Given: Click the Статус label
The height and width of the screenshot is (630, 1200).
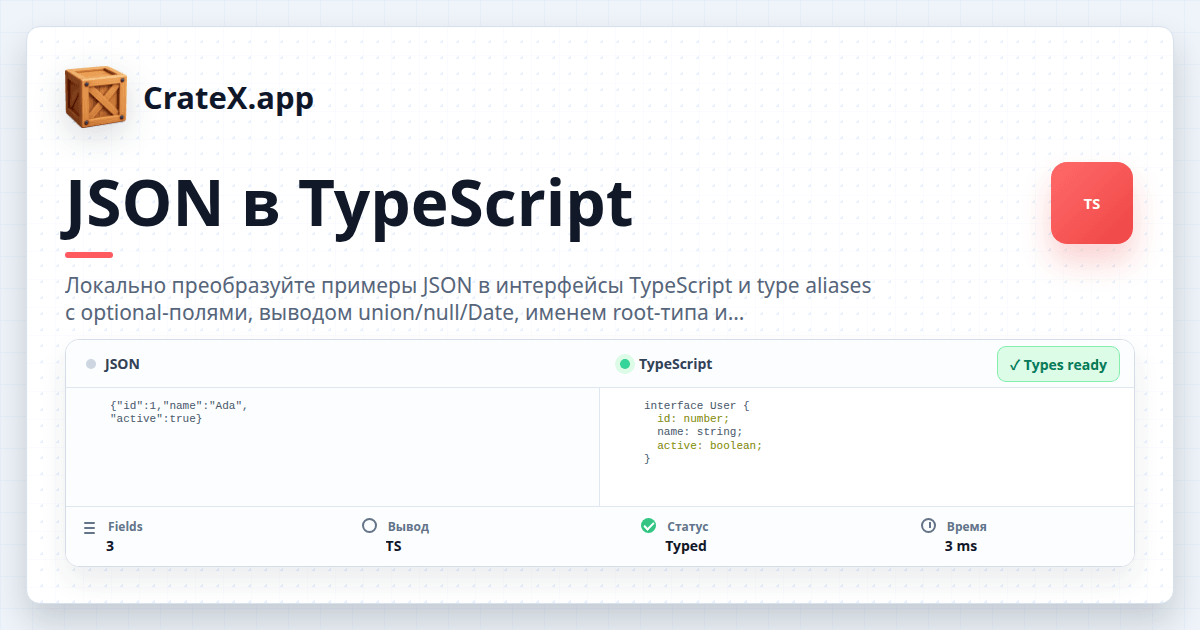Looking at the screenshot, I should 688,526.
